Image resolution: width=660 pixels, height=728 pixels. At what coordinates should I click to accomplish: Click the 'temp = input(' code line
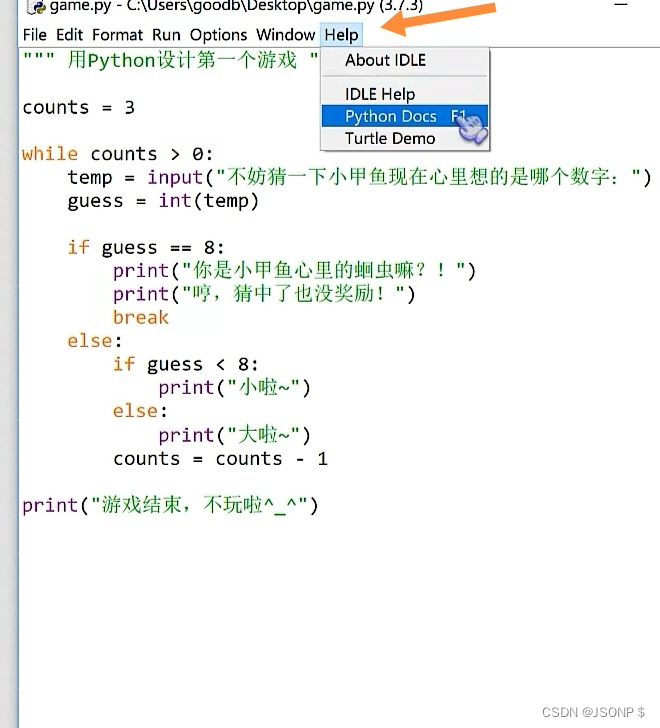click(x=360, y=177)
